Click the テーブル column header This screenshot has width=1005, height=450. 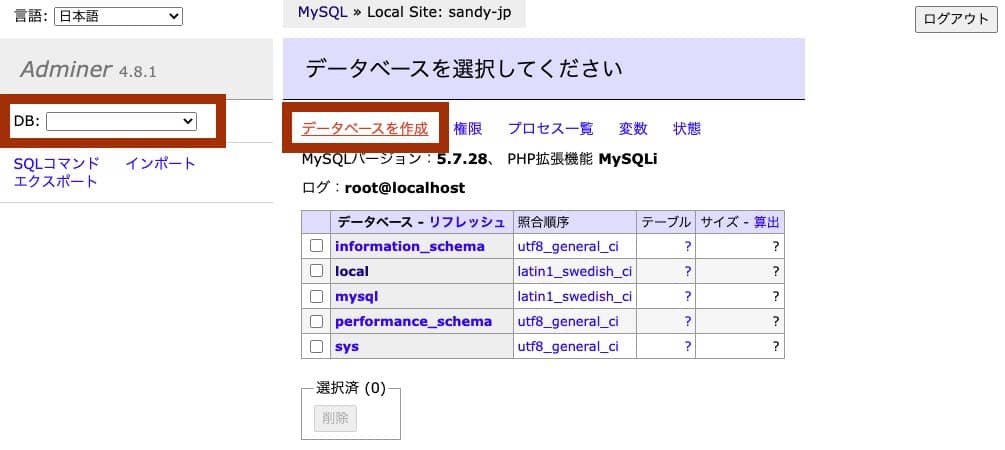click(666, 222)
